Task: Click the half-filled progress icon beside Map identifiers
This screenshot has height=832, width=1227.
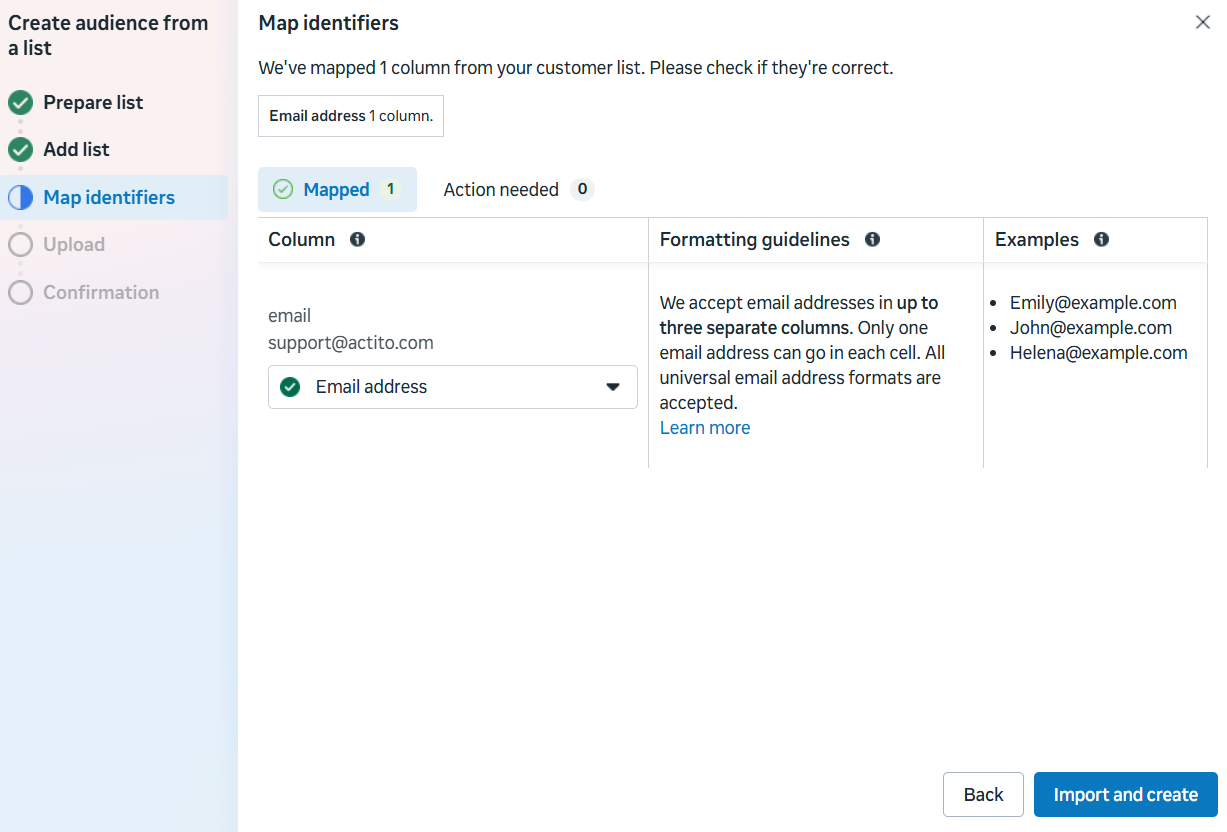Action: click(x=22, y=197)
